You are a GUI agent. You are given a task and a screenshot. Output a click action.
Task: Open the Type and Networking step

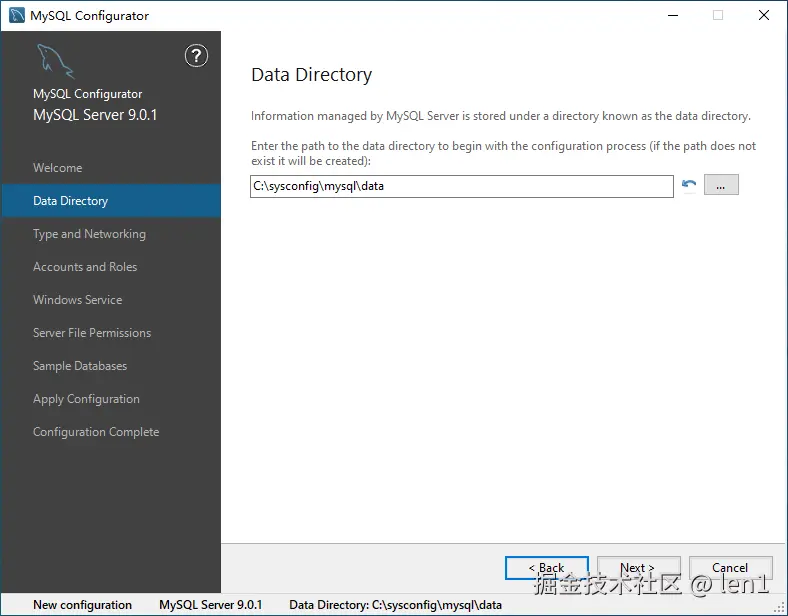[x=89, y=234]
